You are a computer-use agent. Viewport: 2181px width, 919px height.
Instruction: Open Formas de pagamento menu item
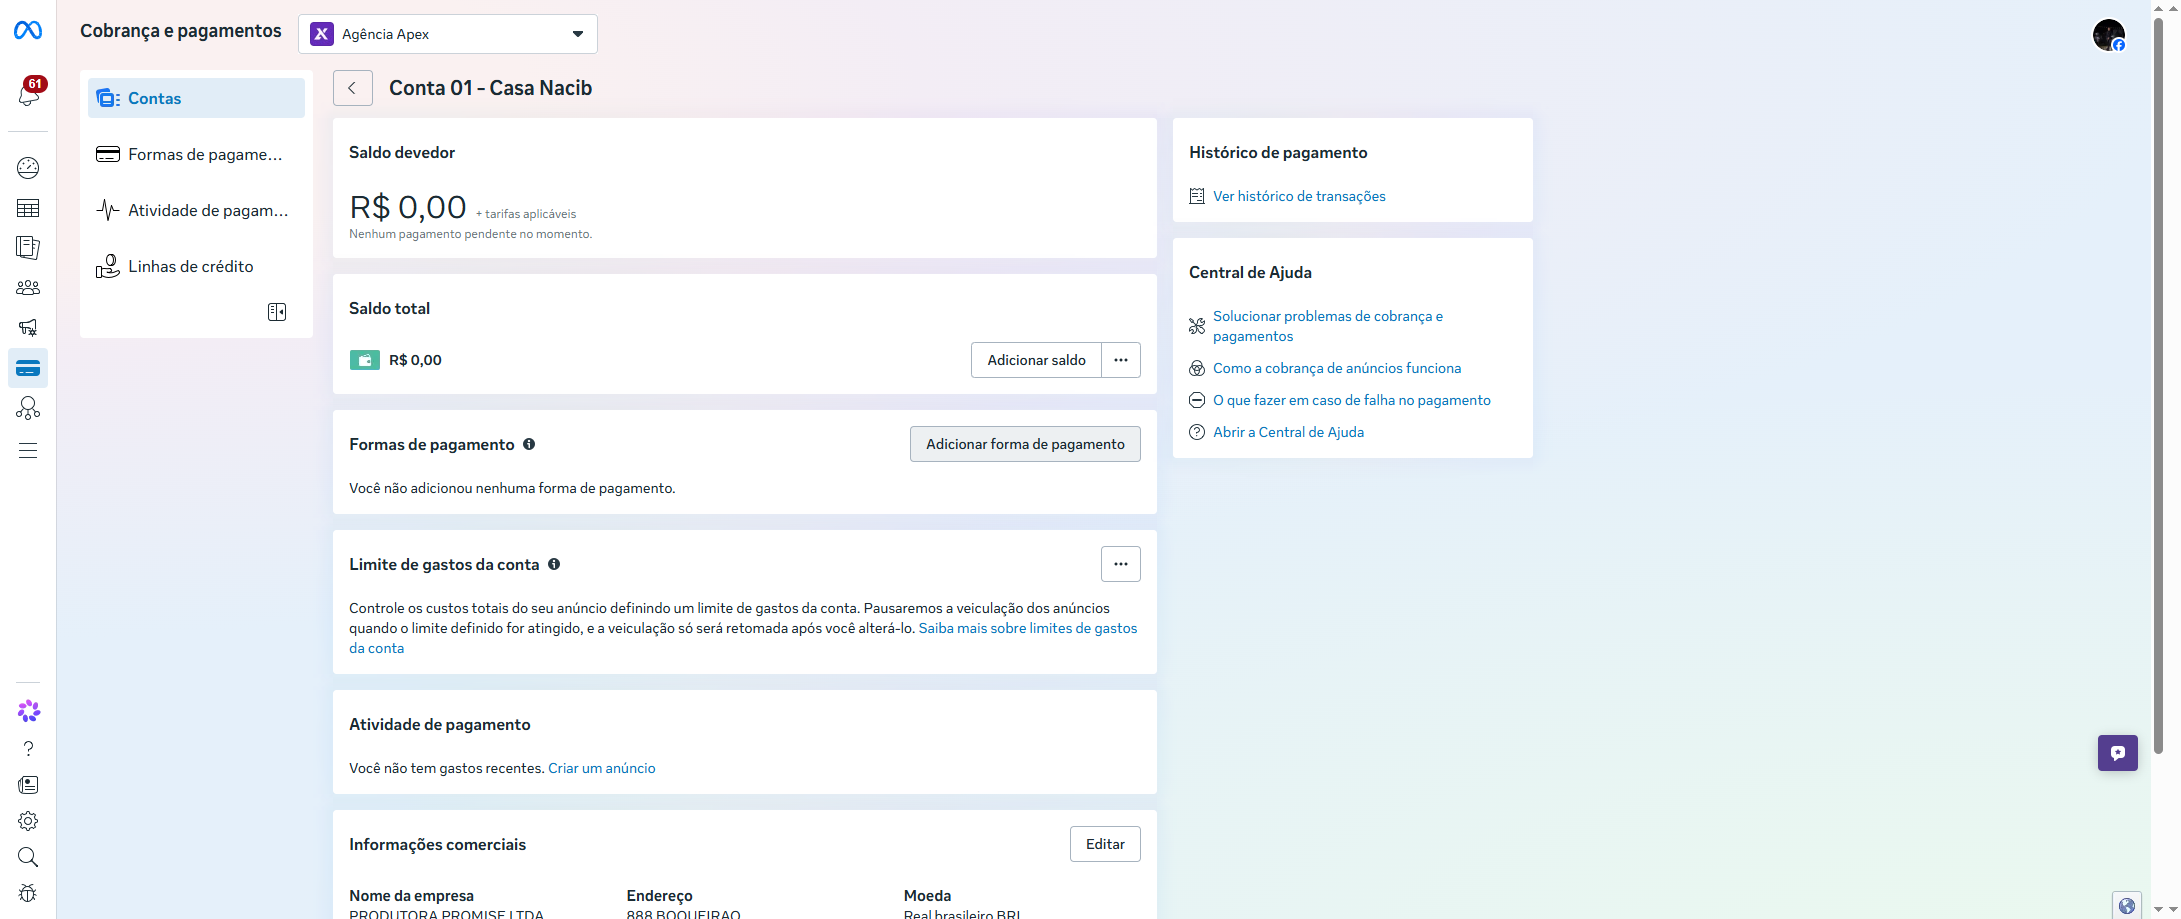pos(196,154)
